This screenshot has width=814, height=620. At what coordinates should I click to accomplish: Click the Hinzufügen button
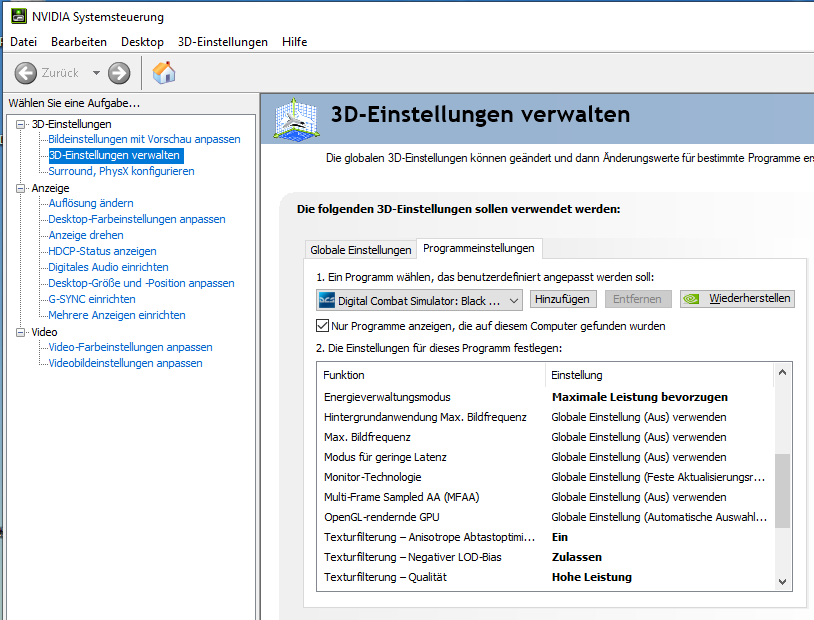563,299
